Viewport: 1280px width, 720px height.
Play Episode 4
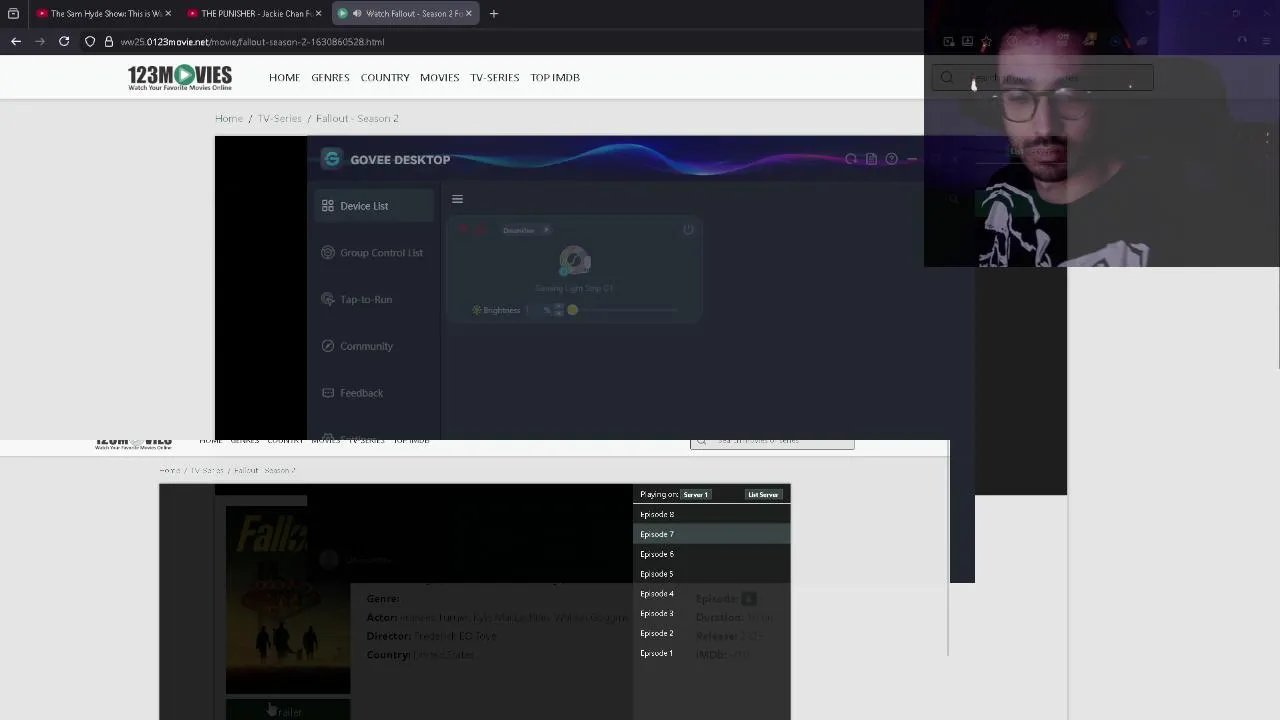(711, 594)
